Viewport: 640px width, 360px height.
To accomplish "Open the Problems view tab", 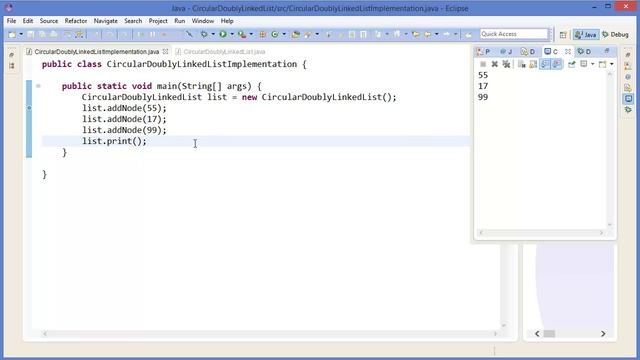I will [484, 51].
